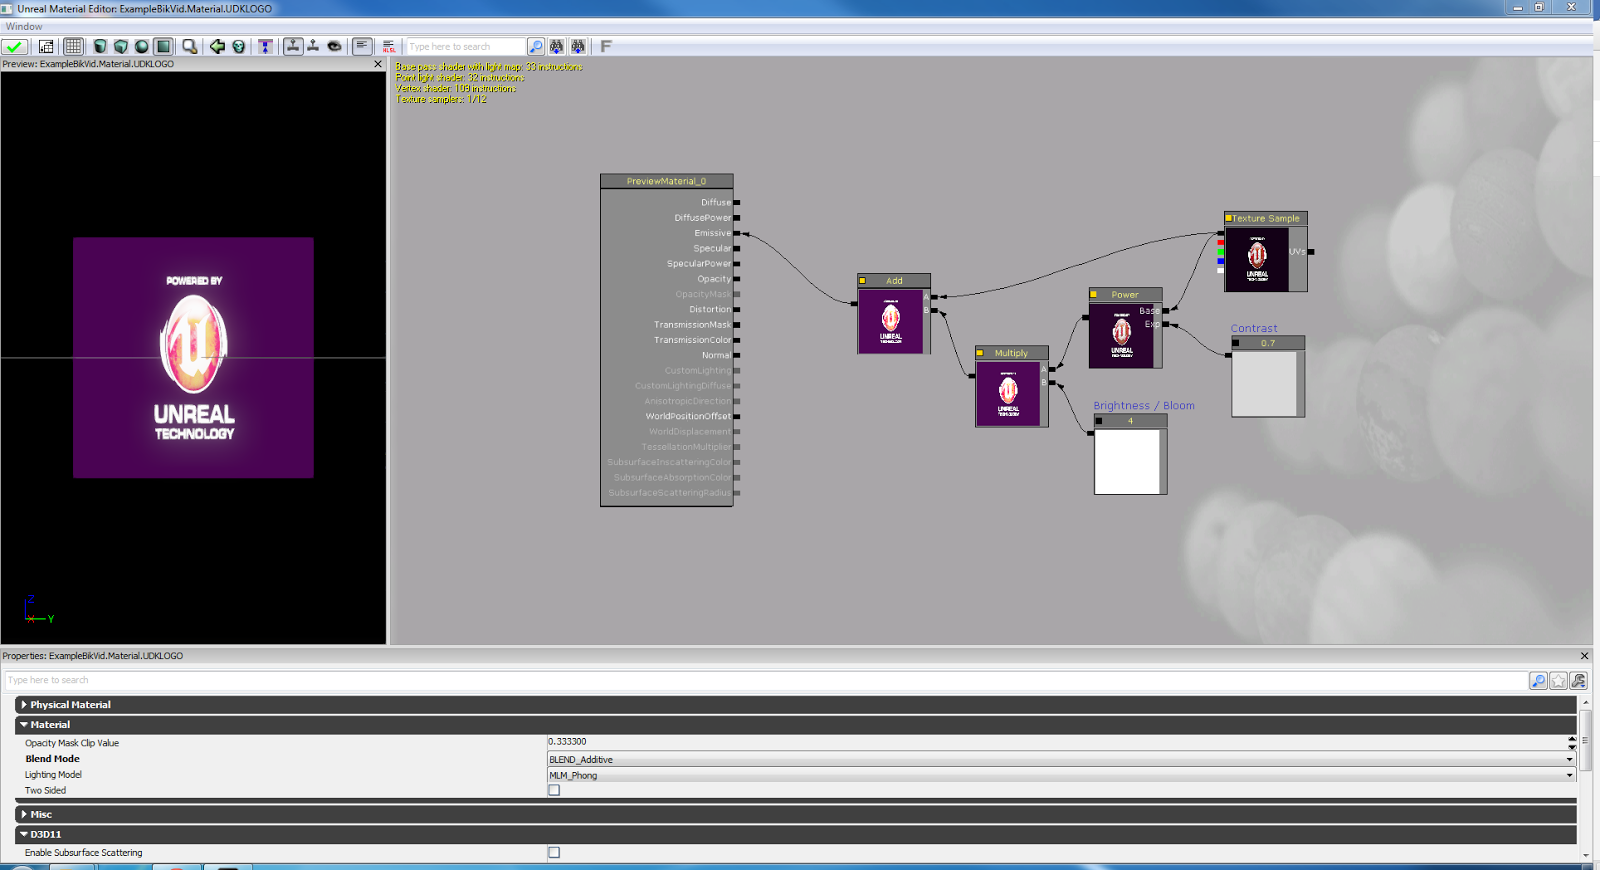The image size is (1600, 870).
Task: Click the green skull mesh icon
Action: coord(239,47)
